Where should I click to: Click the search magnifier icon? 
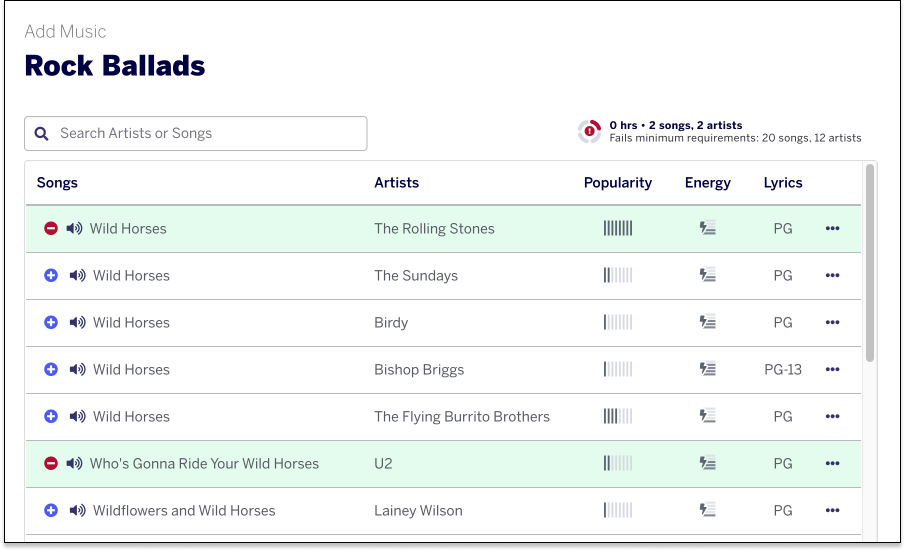[42, 134]
